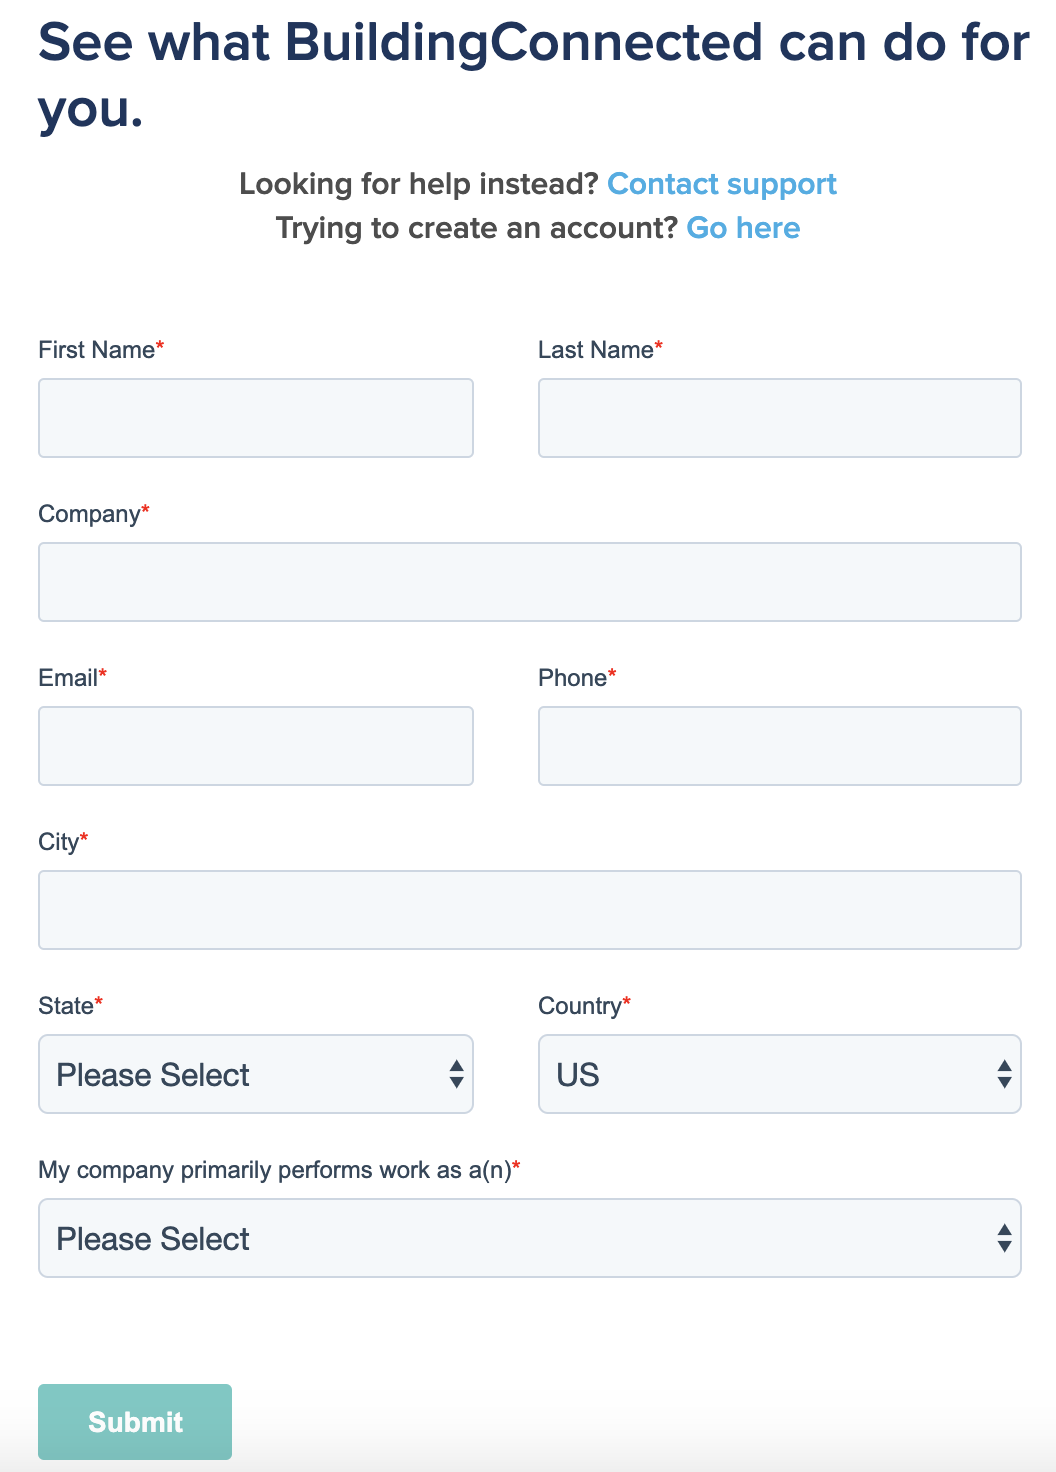
Task: Focus the Phone number field
Action: pos(779,746)
